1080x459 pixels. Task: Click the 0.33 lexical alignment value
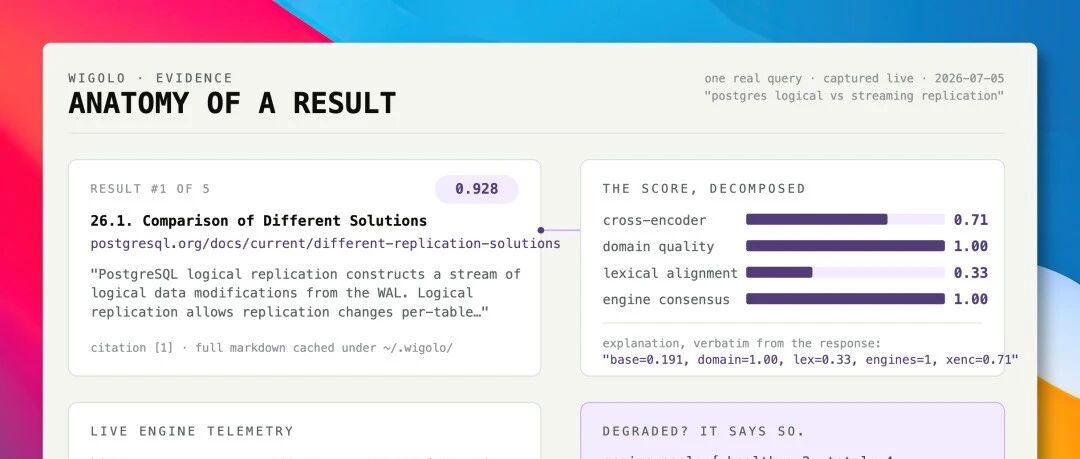point(971,273)
